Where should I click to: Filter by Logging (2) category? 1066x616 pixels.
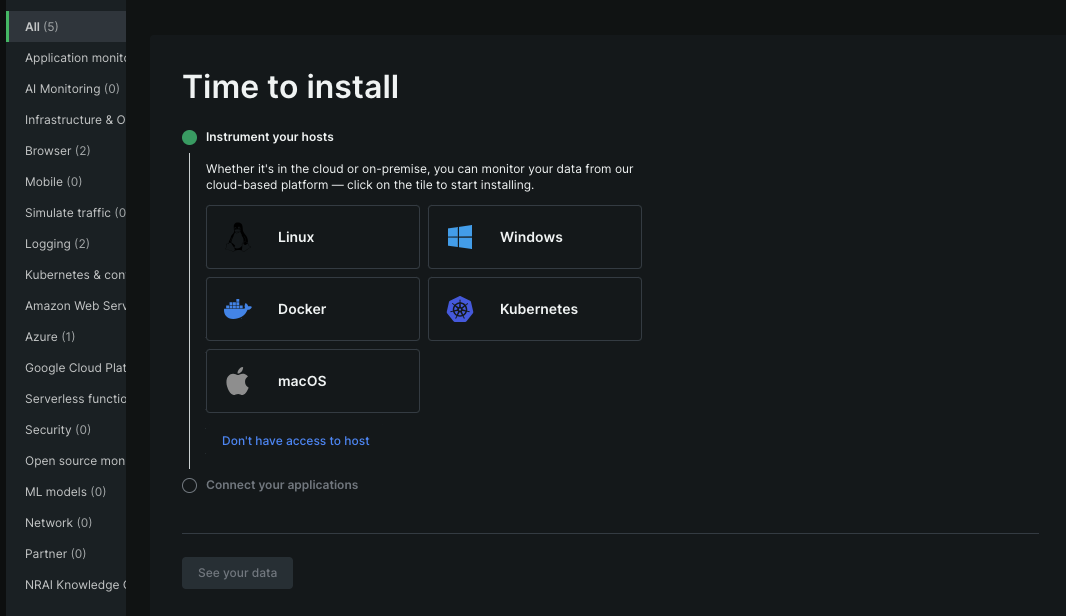[x=67, y=243]
